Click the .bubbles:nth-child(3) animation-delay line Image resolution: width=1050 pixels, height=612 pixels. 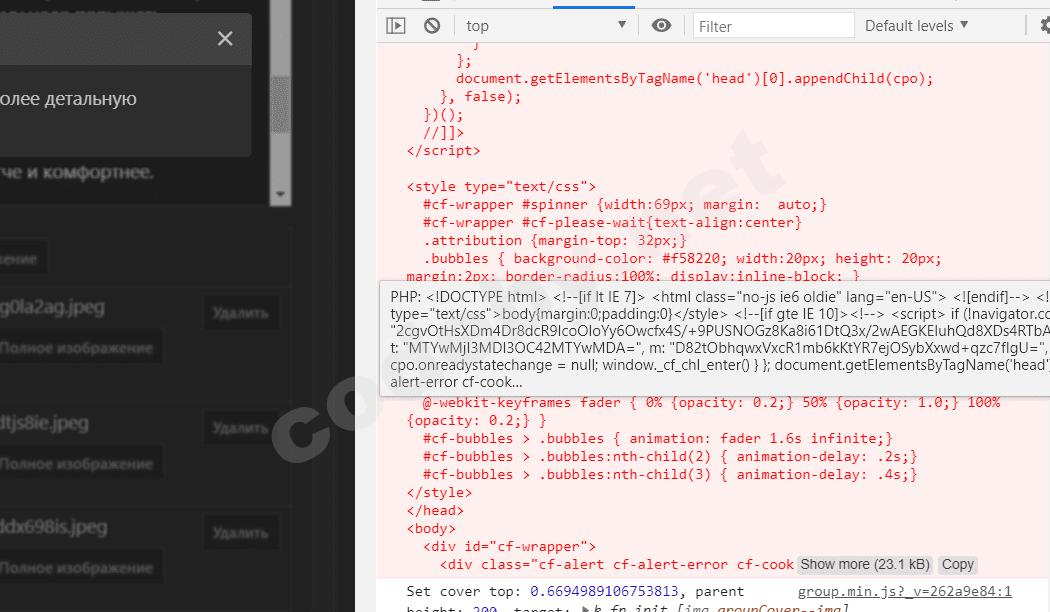(670, 475)
